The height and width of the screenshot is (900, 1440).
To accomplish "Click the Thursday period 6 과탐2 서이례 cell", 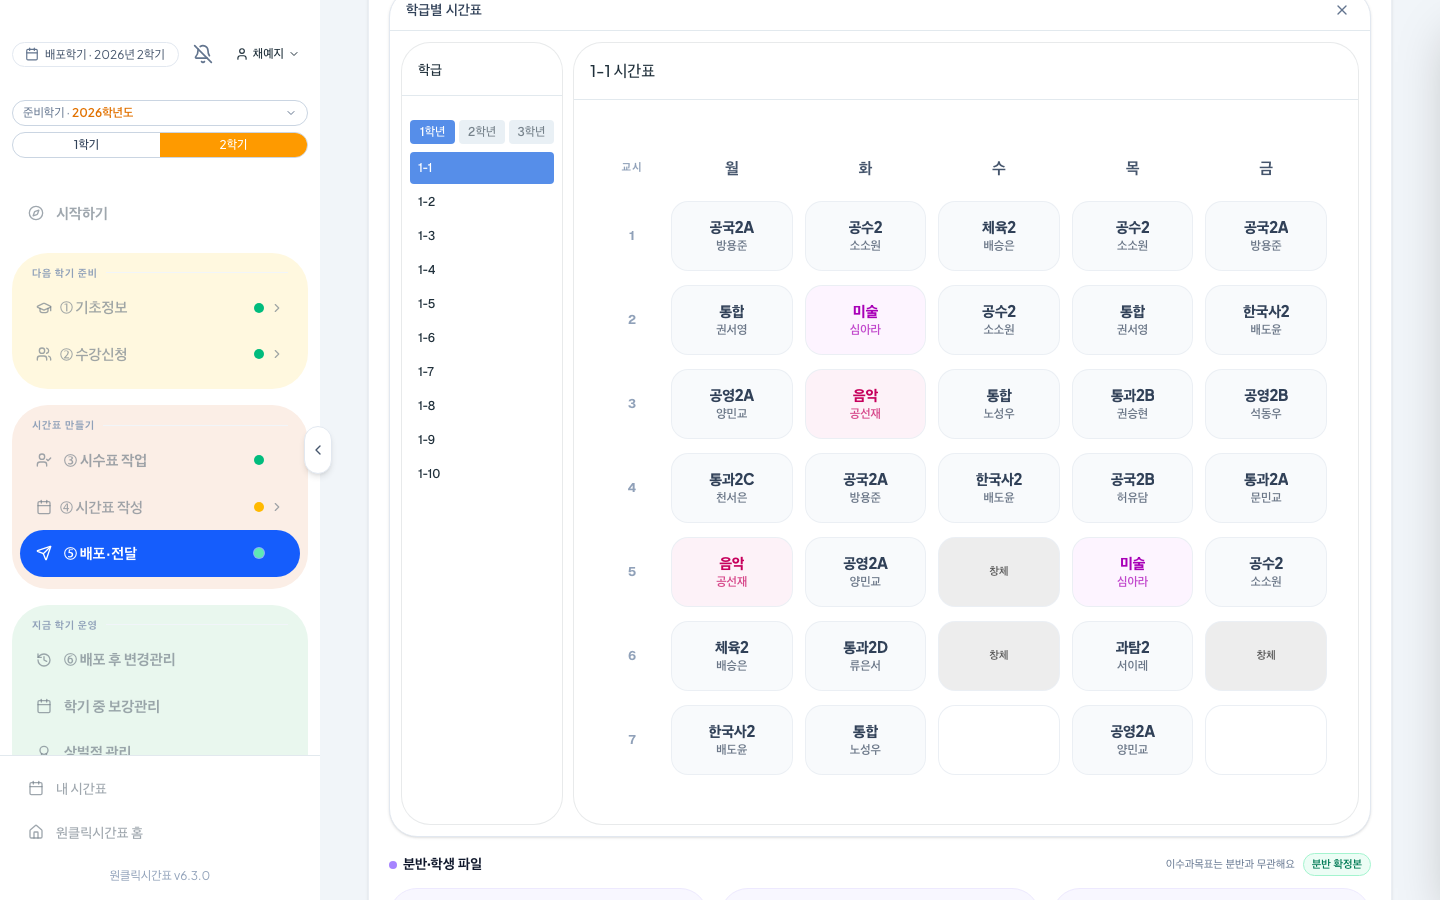I will click(x=1132, y=656).
